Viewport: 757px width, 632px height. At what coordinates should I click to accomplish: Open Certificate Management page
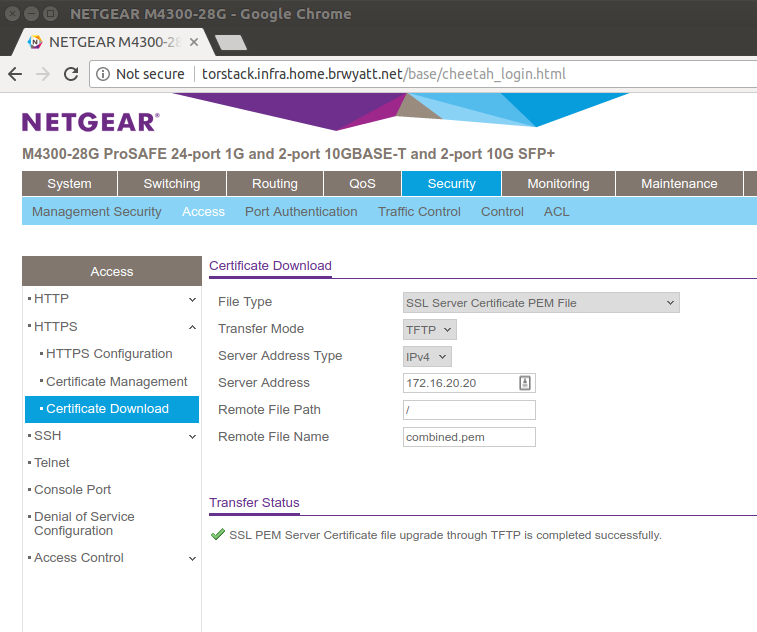point(116,382)
